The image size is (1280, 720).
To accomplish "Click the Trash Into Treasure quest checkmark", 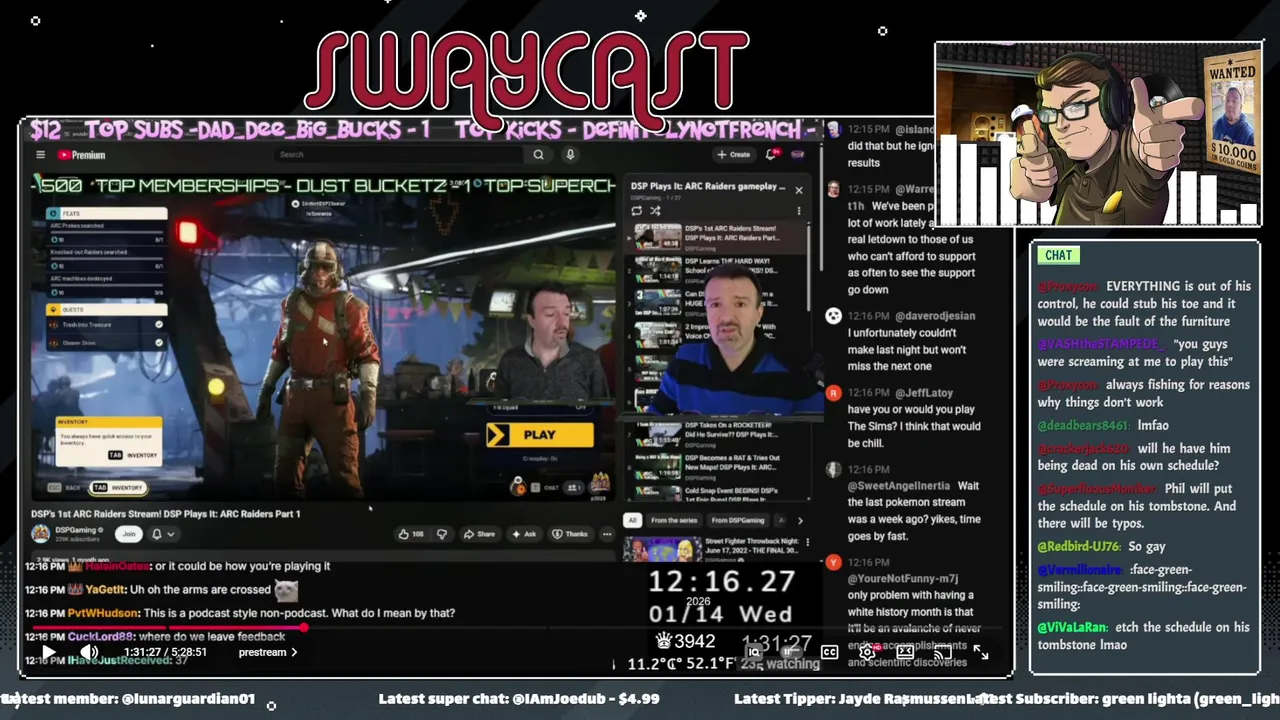I will tap(159, 325).
